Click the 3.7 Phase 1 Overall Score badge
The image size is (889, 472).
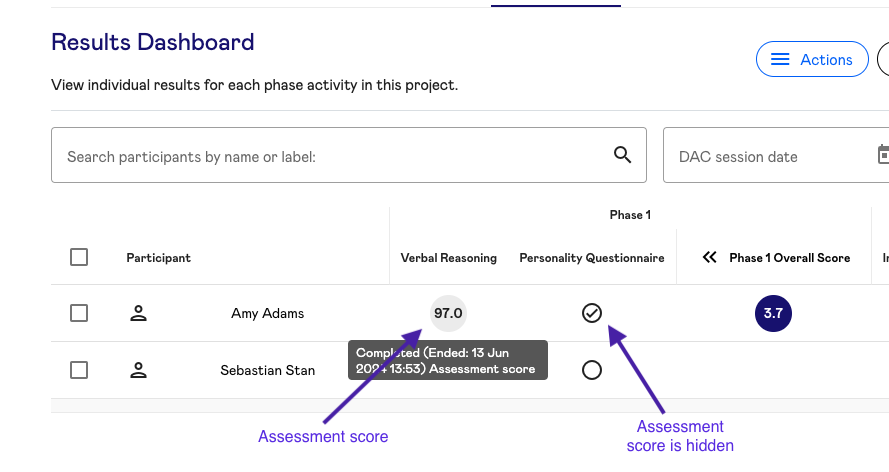(x=773, y=313)
